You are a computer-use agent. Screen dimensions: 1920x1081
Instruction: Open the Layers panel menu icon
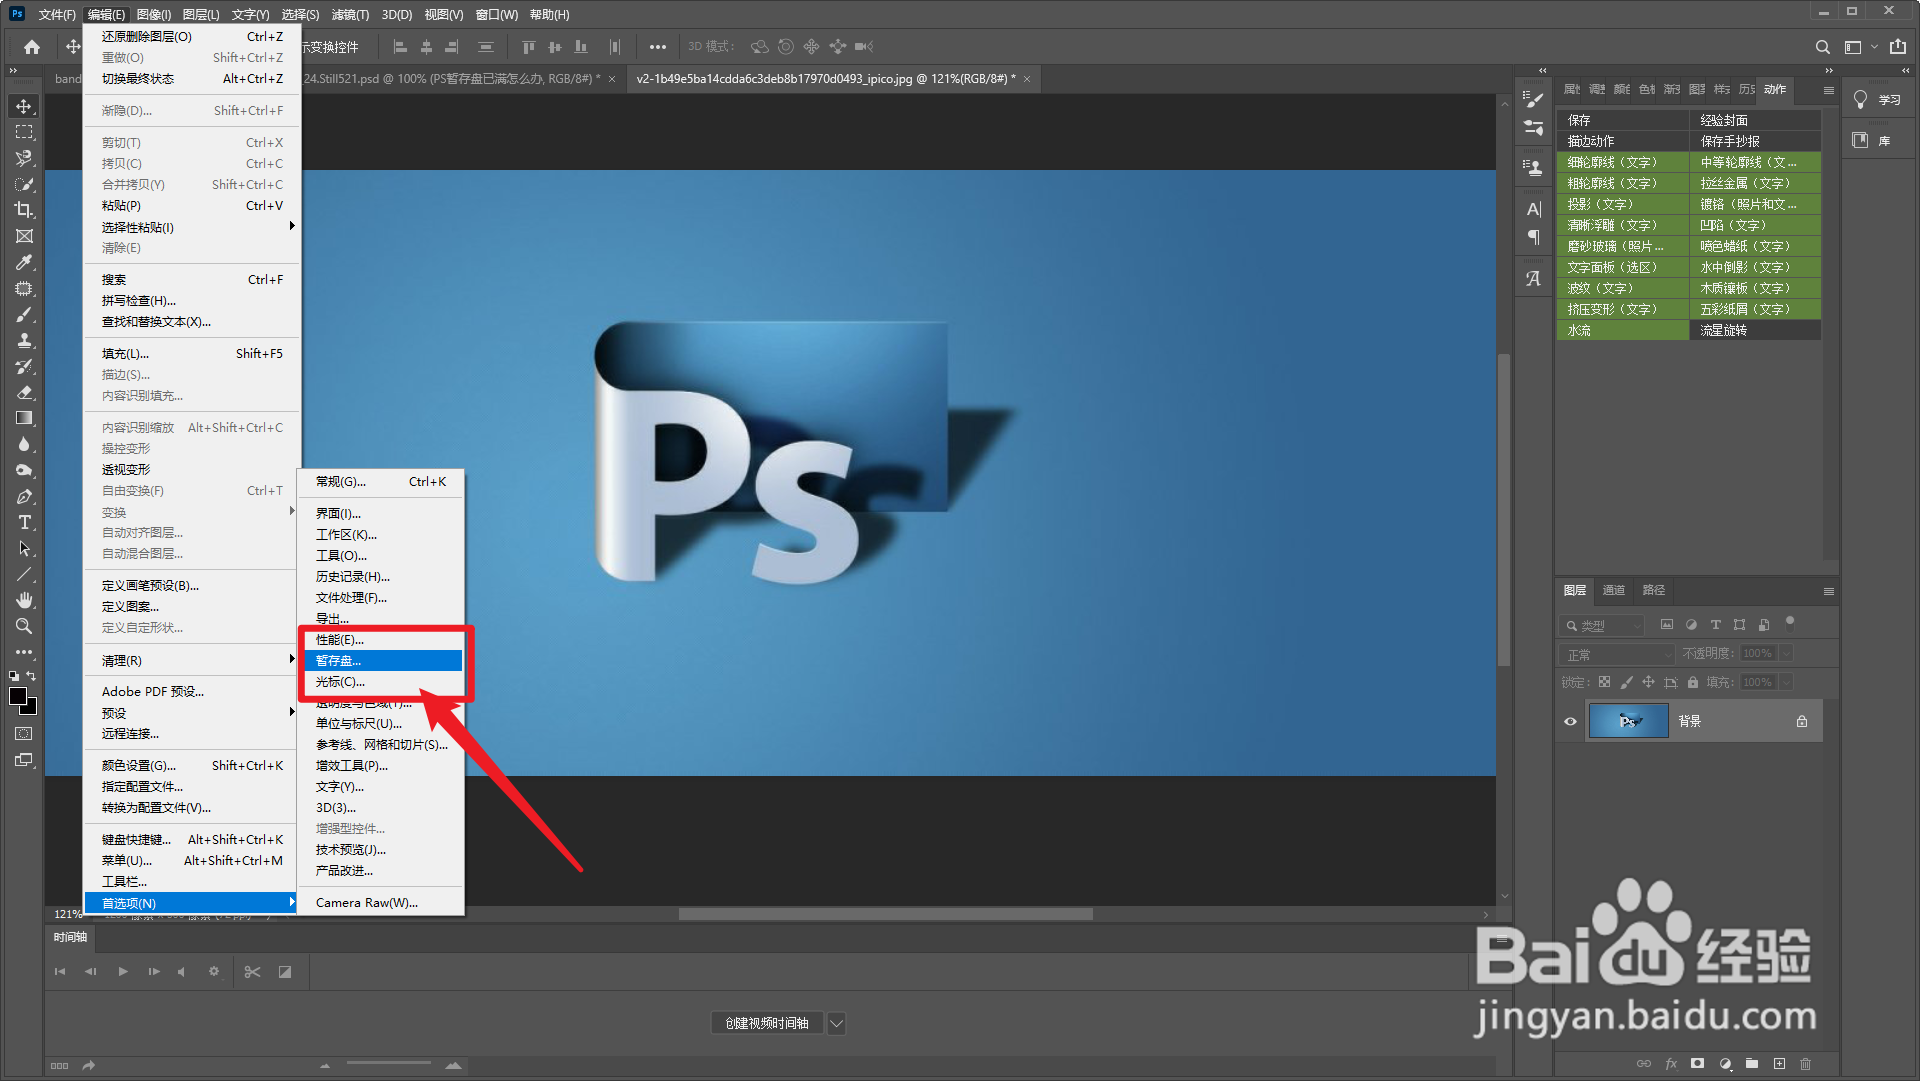[x=1828, y=591]
